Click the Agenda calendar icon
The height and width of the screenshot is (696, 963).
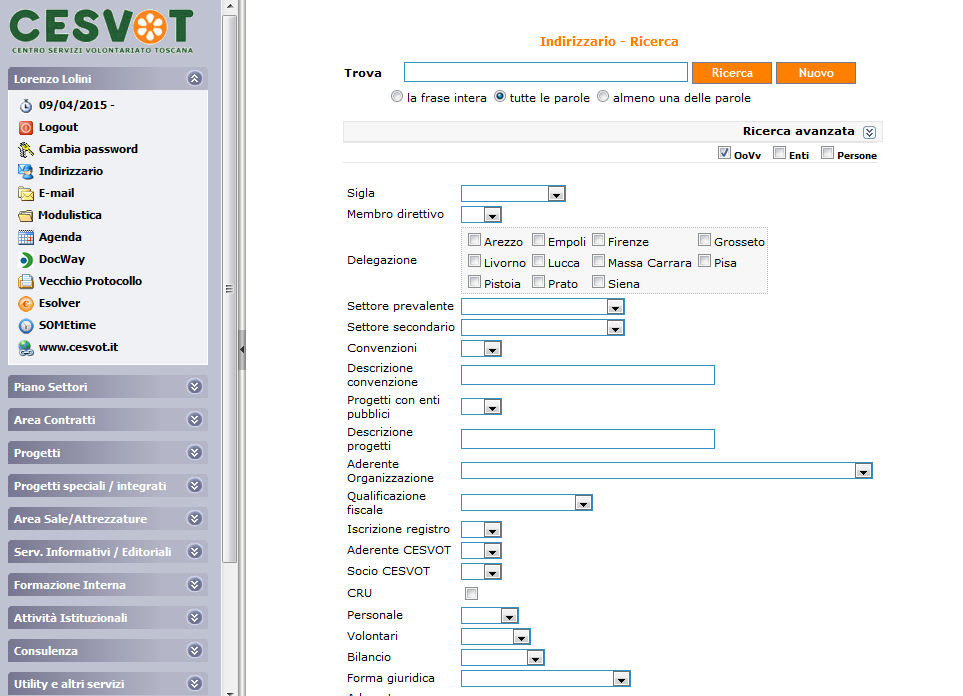[x=26, y=238]
